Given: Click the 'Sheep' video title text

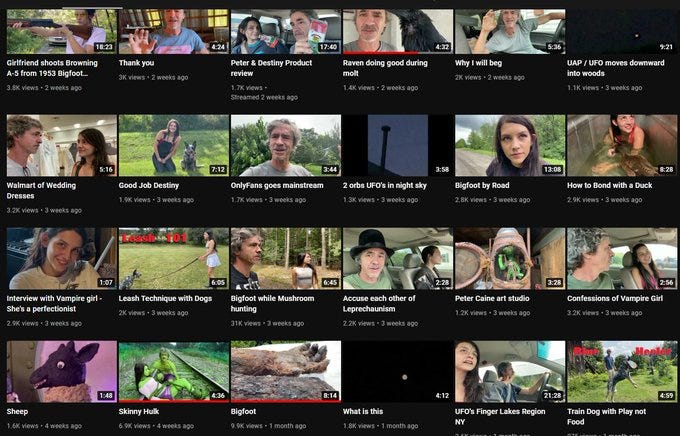Looking at the screenshot, I should pyautogui.click(x=17, y=411).
